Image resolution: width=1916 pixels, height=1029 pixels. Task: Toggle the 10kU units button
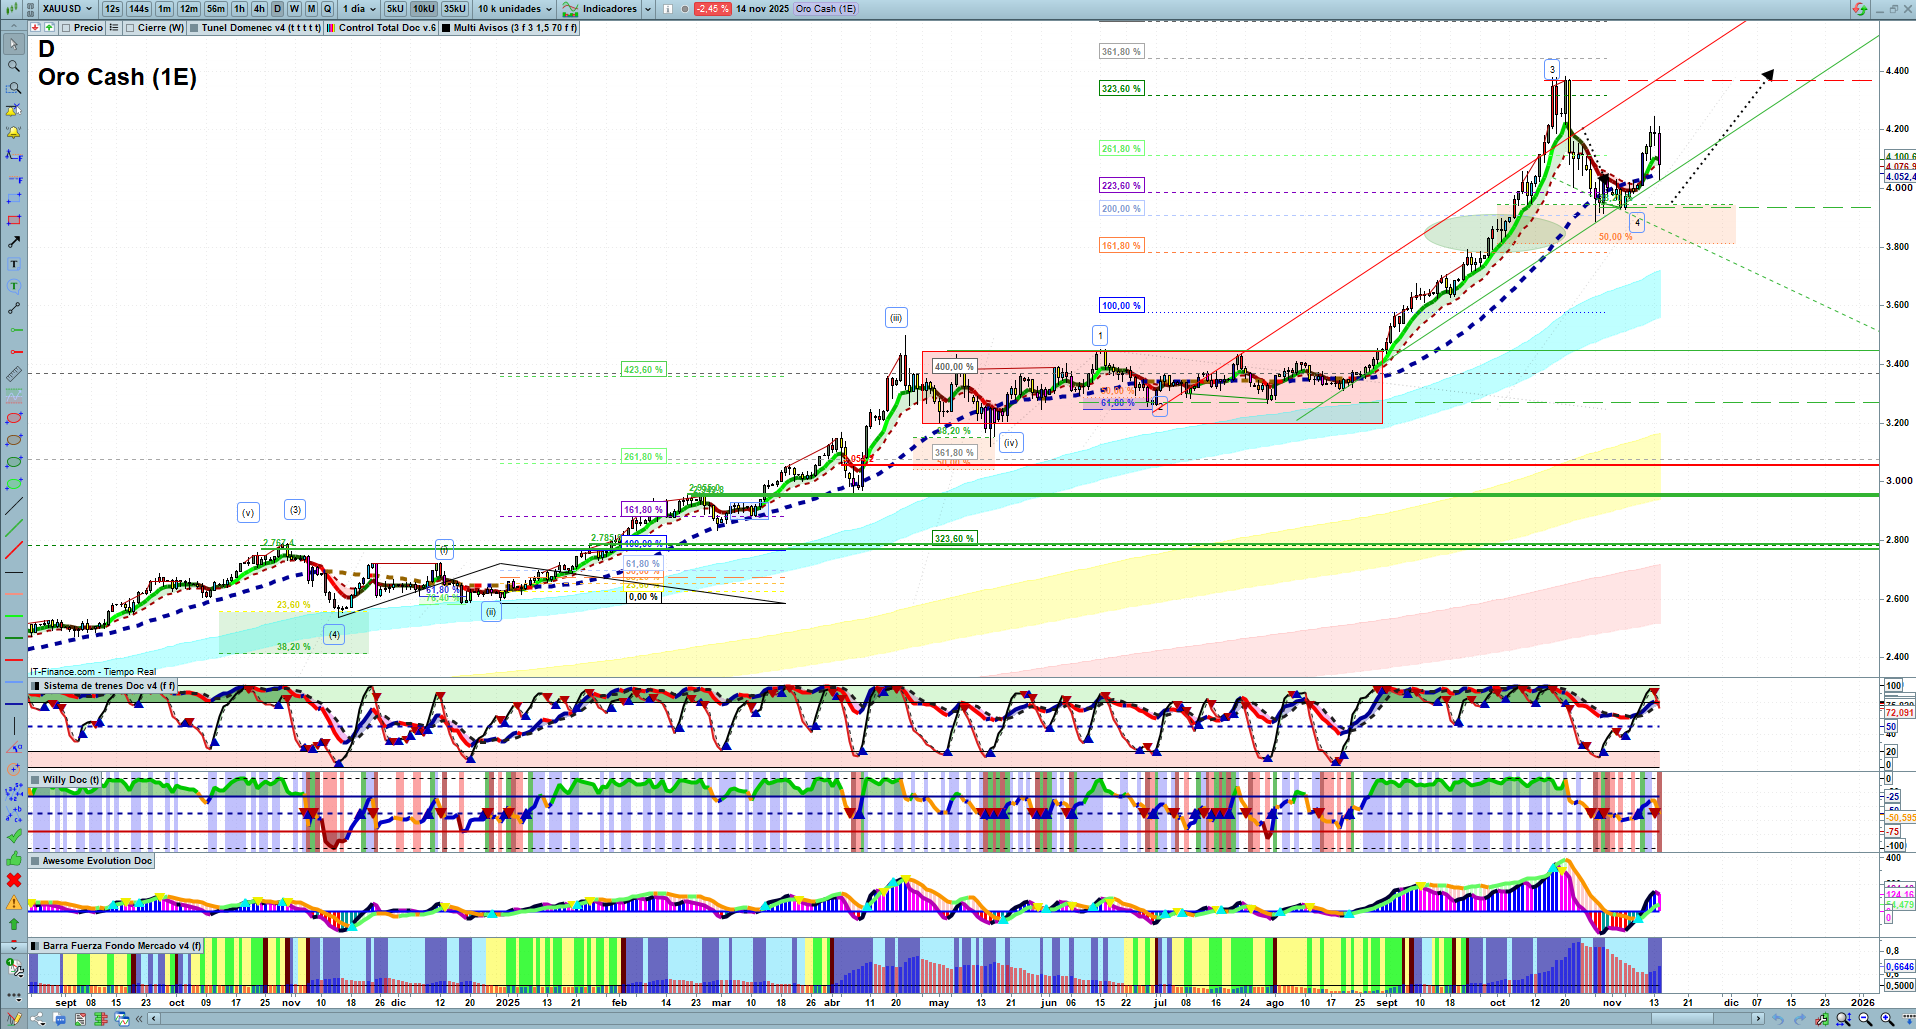[424, 9]
